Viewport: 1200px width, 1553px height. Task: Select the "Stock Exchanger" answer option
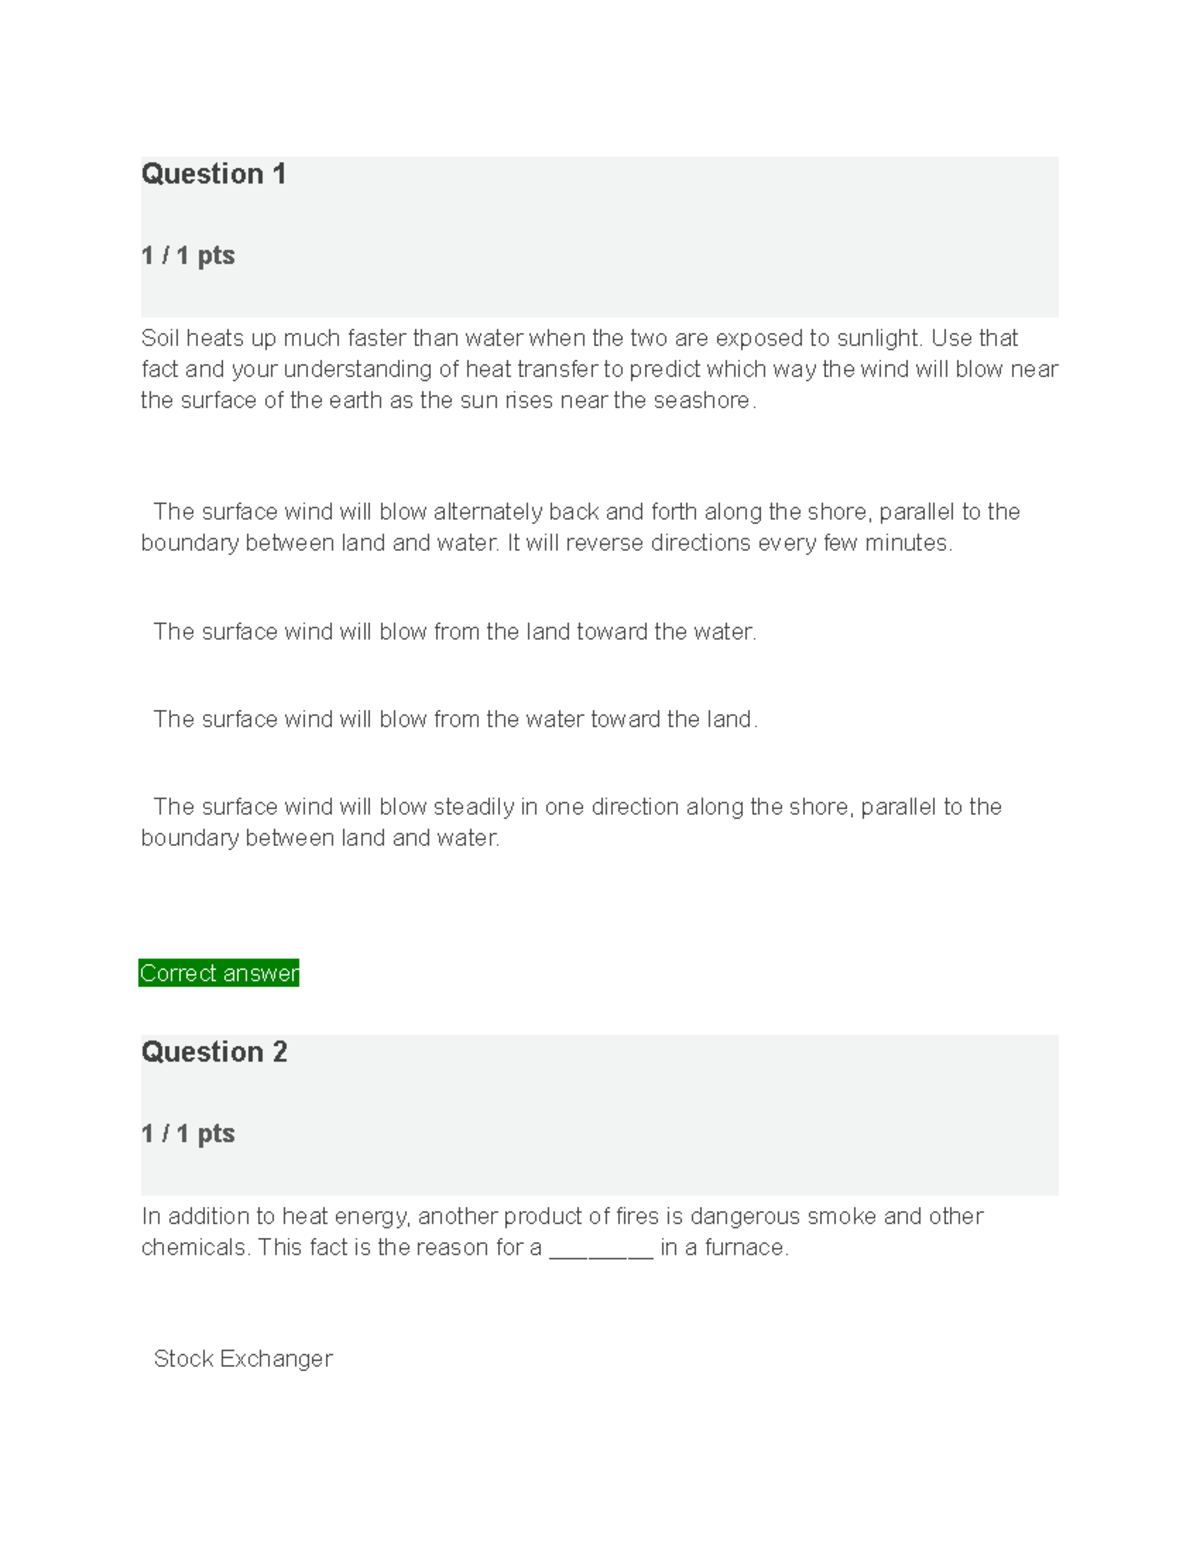pyautogui.click(x=243, y=1359)
